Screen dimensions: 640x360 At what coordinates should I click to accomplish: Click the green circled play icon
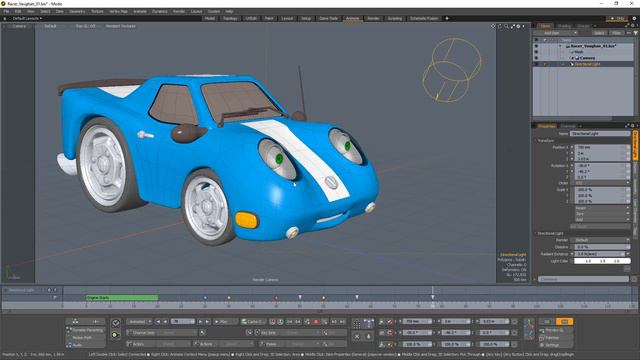click(x=116, y=335)
